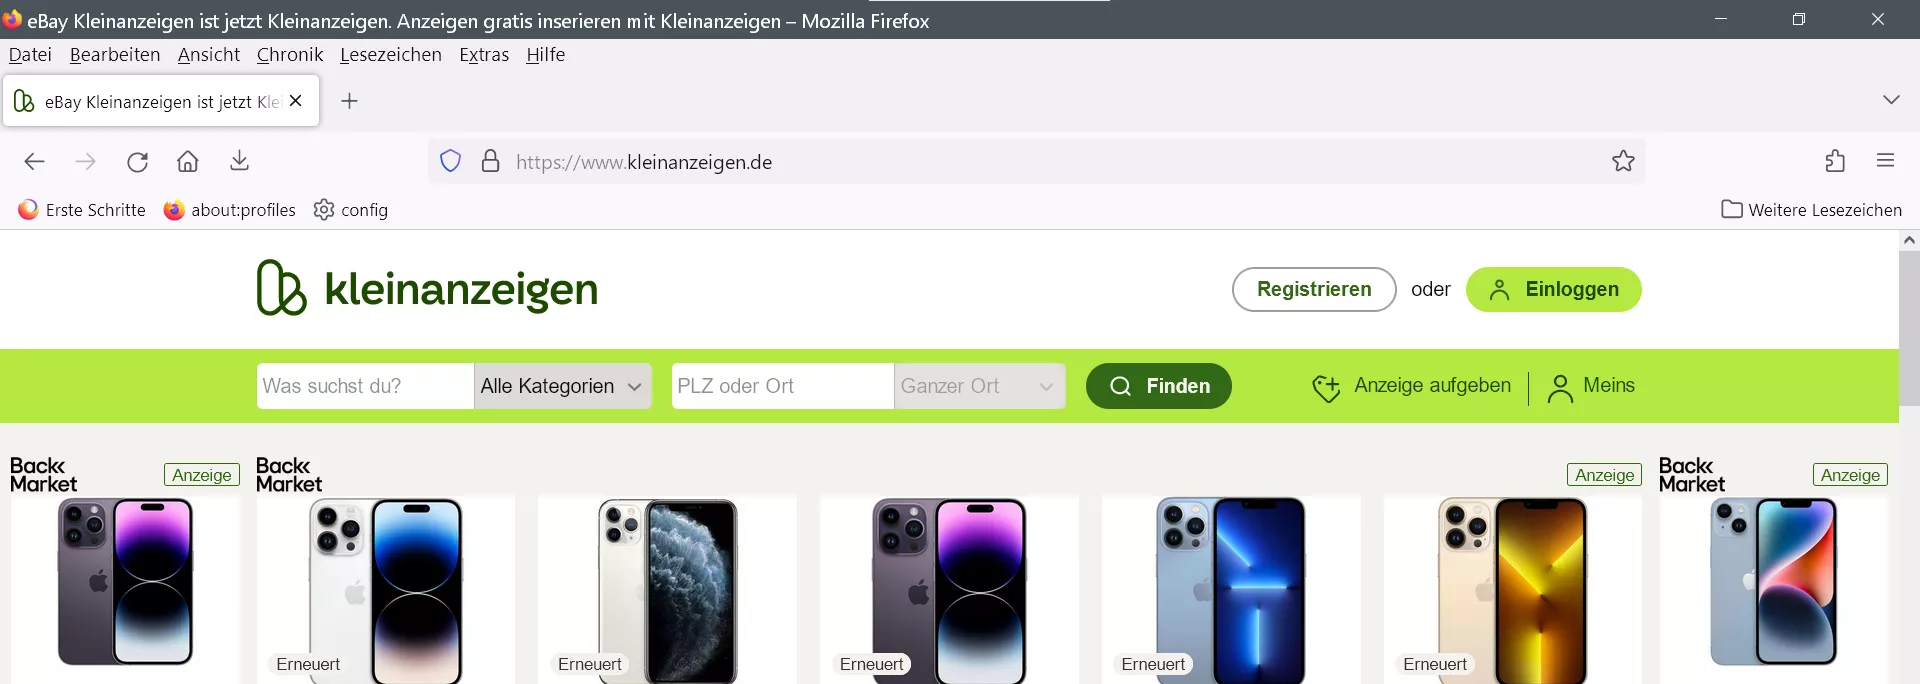The width and height of the screenshot is (1920, 684).
Task: Click the kleinanzeigen logo
Action: point(427,289)
